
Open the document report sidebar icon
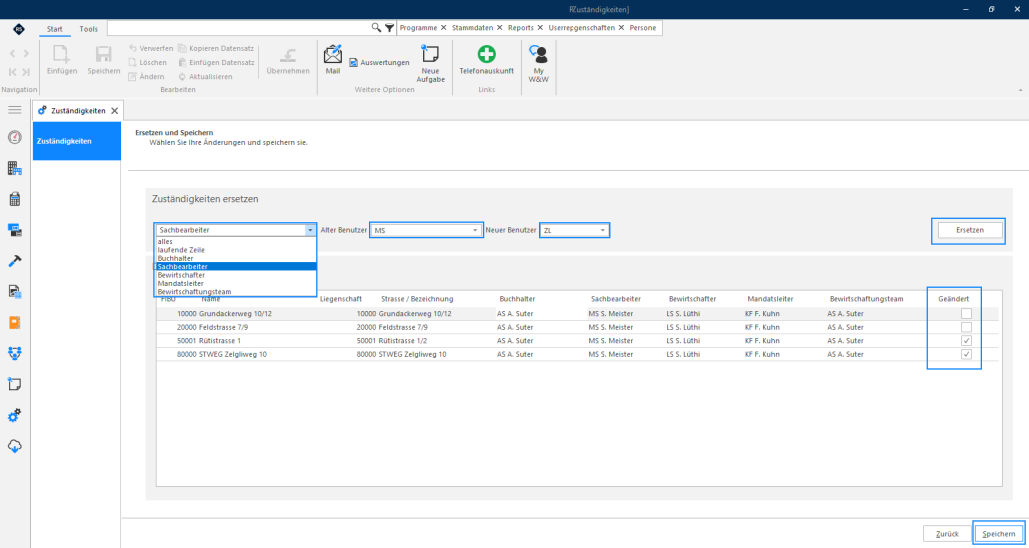point(14,291)
